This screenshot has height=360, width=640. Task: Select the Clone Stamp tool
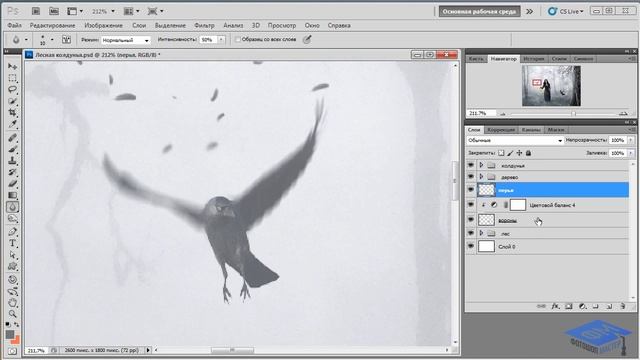(x=13, y=160)
